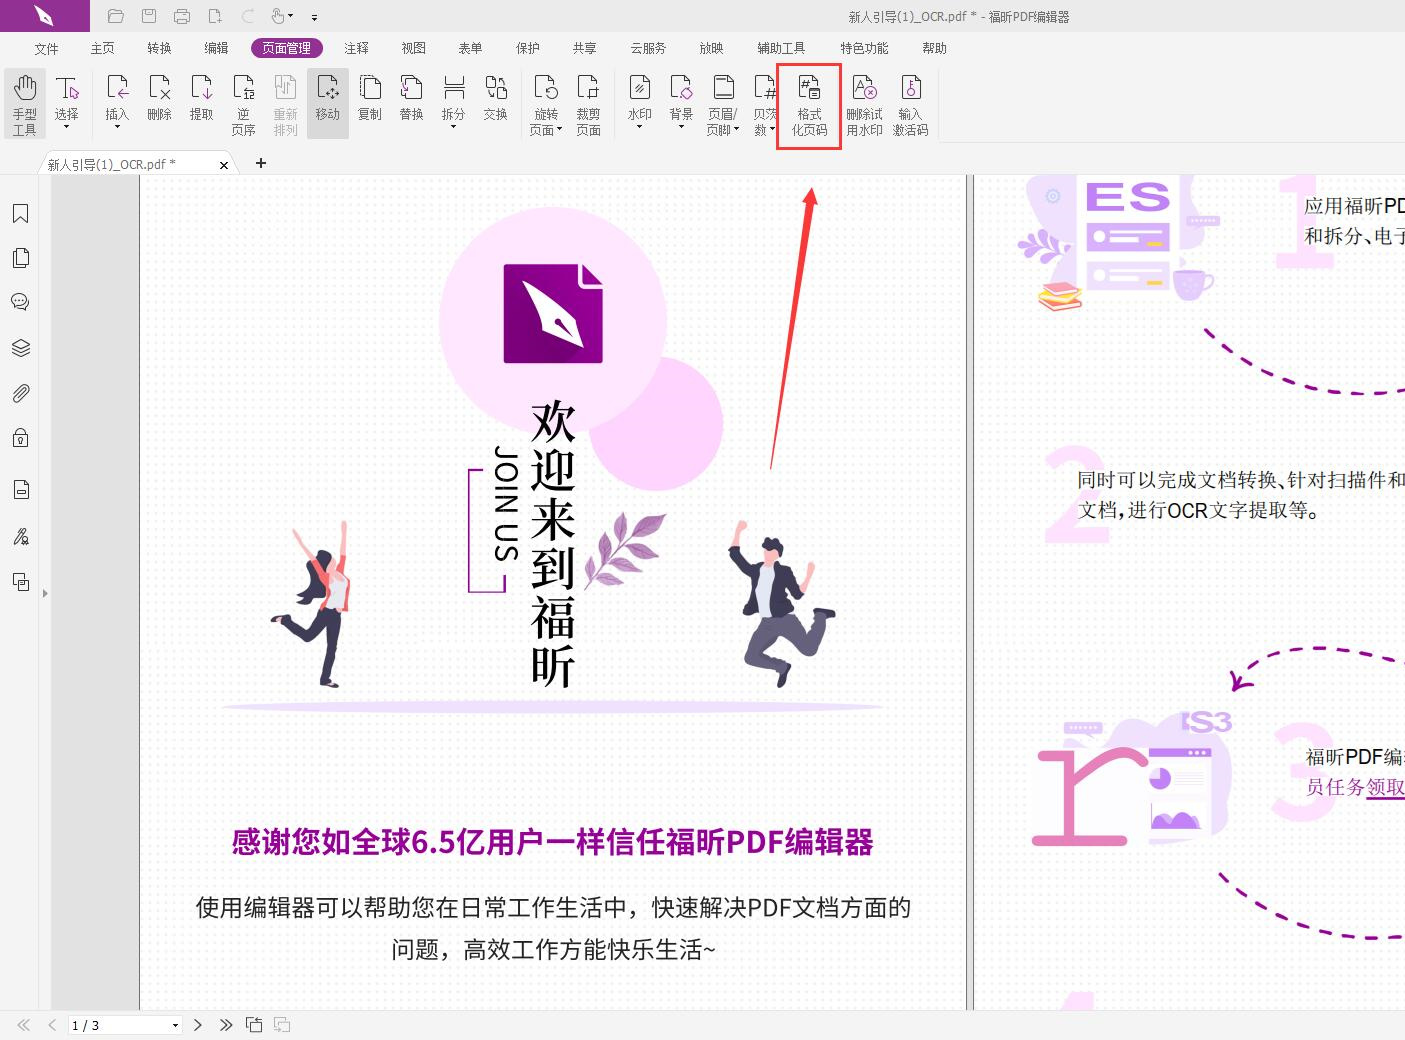Select the 替换 (Replace Pages) icon
This screenshot has height=1040, width=1405.
(x=411, y=97)
